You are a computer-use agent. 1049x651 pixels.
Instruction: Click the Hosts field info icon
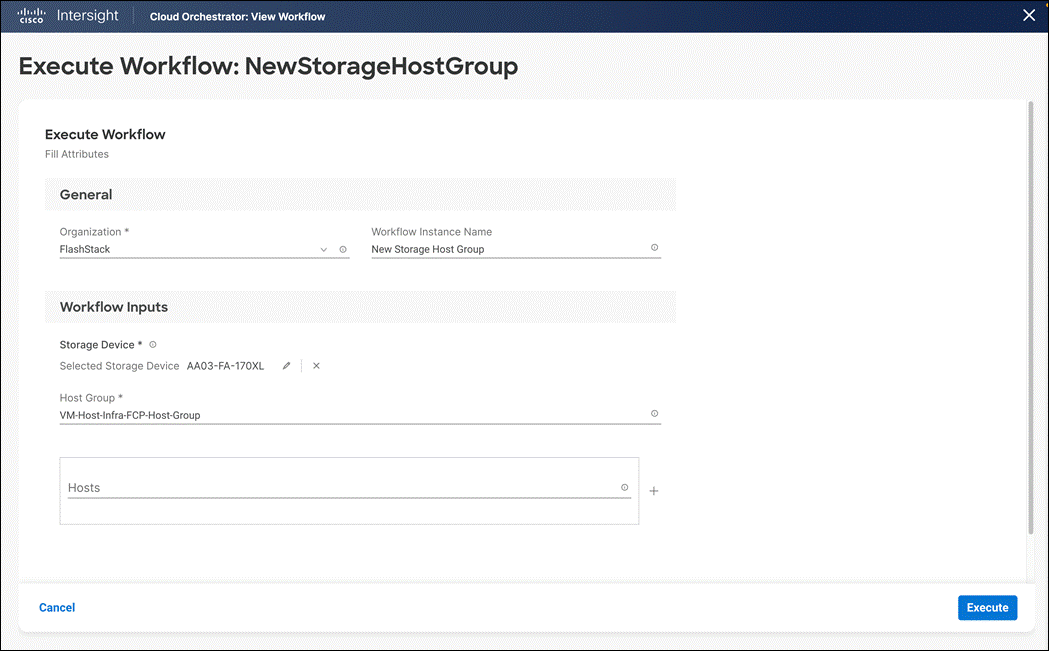(624, 487)
